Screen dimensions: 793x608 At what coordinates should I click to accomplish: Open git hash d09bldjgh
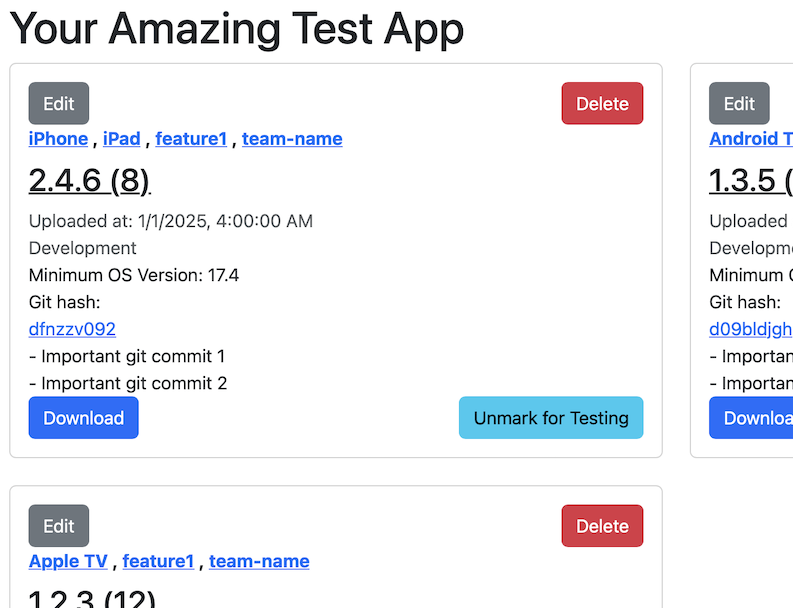(751, 329)
